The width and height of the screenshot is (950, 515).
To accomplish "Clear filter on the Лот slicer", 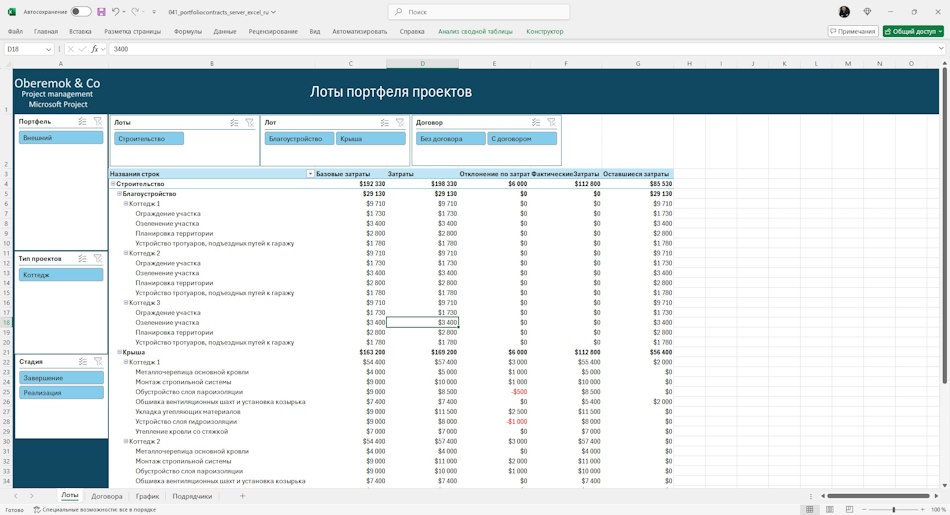I will point(400,122).
